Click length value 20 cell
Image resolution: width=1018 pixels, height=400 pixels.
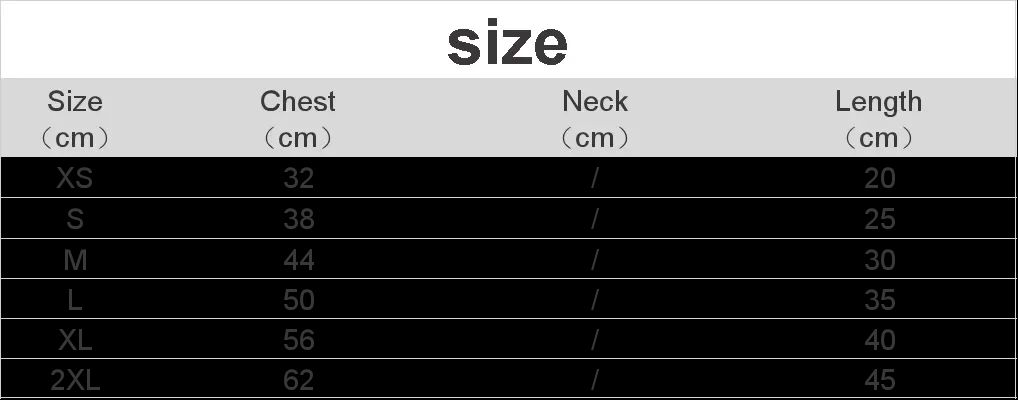coord(879,178)
